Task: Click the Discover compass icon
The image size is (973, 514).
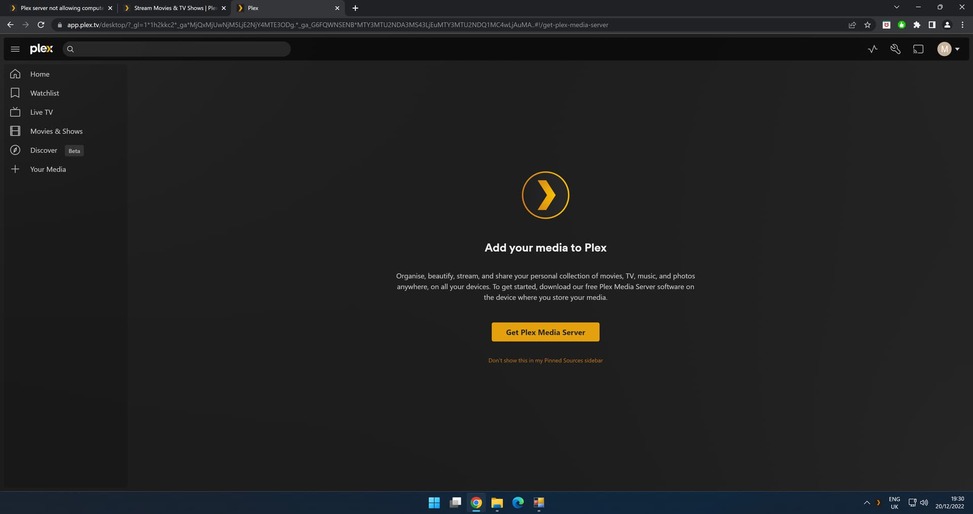Action: (x=15, y=150)
